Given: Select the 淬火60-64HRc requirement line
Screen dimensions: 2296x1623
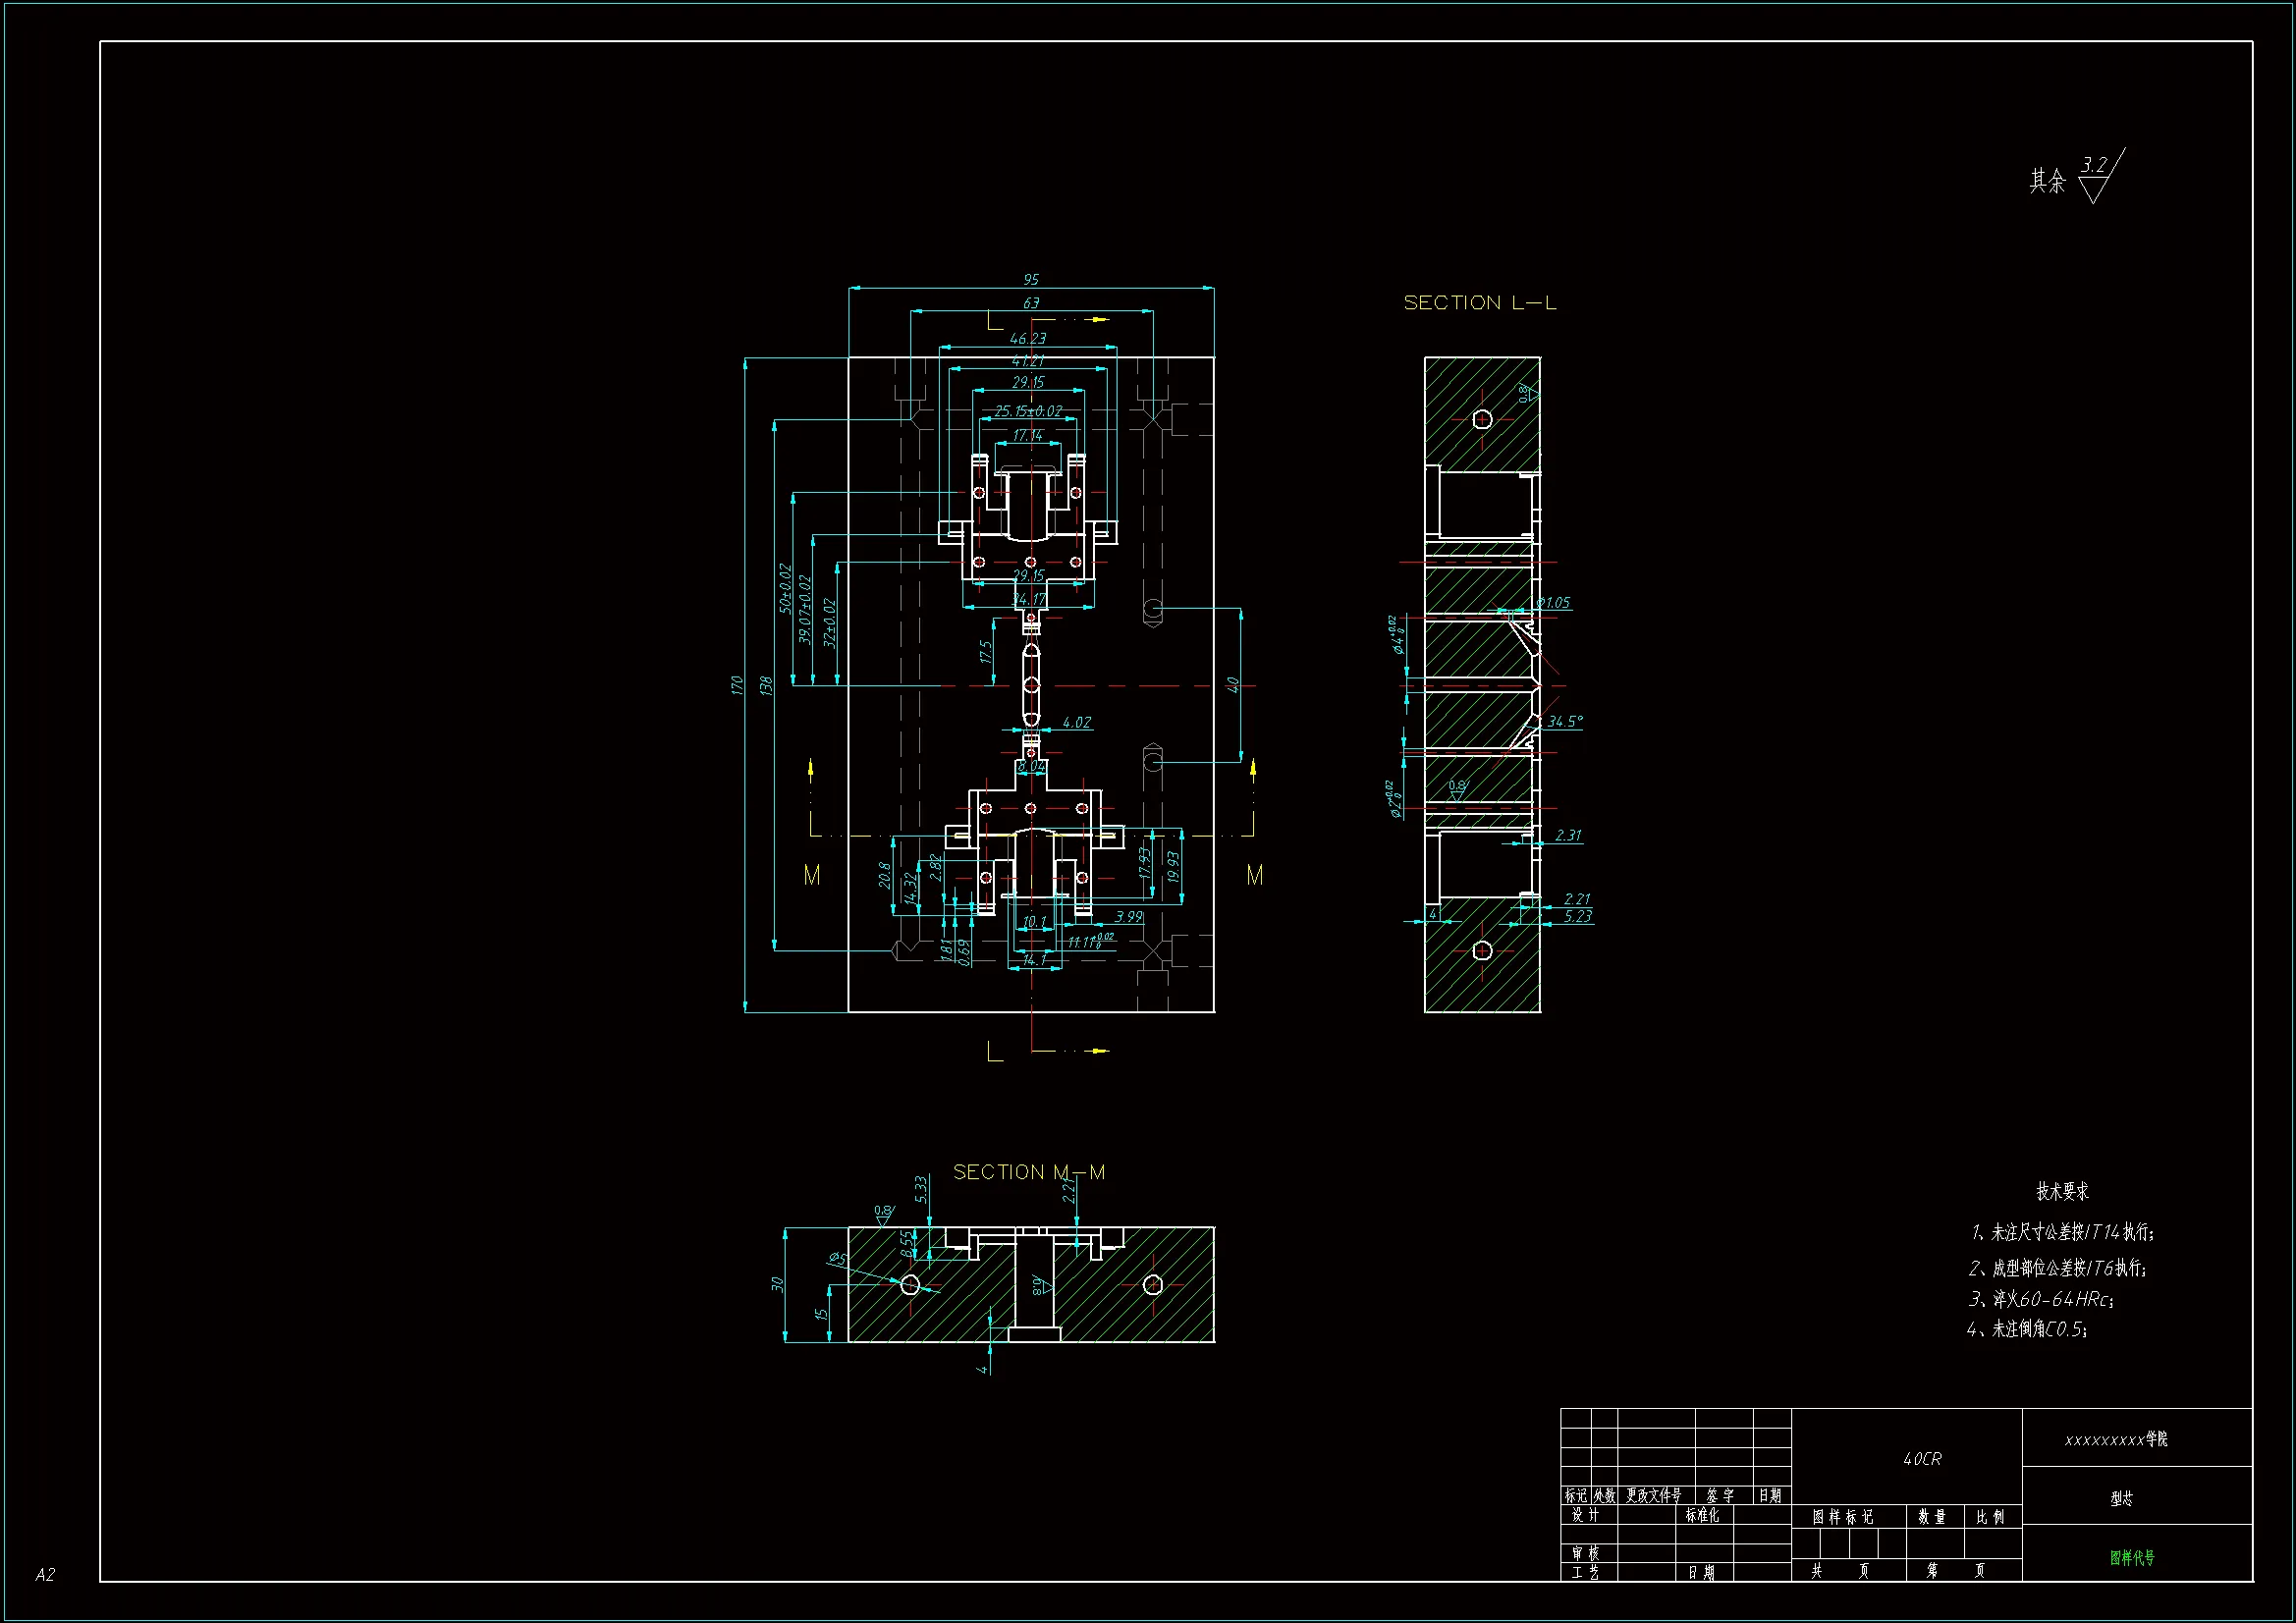Looking at the screenshot, I should pos(2040,1299).
